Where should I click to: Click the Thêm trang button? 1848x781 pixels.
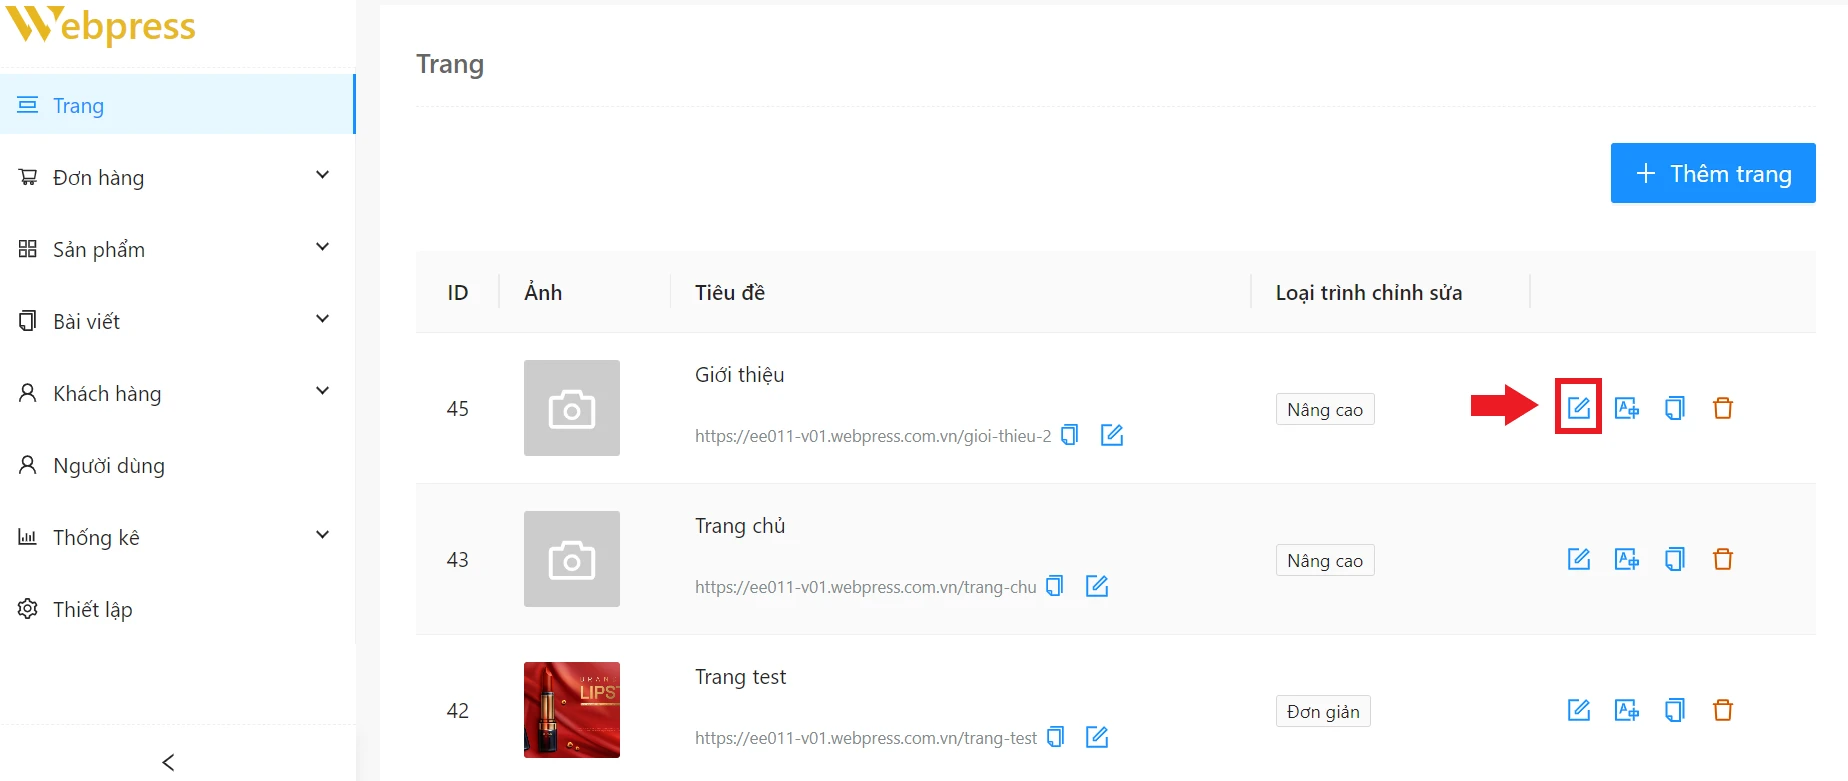(x=1712, y=173)
